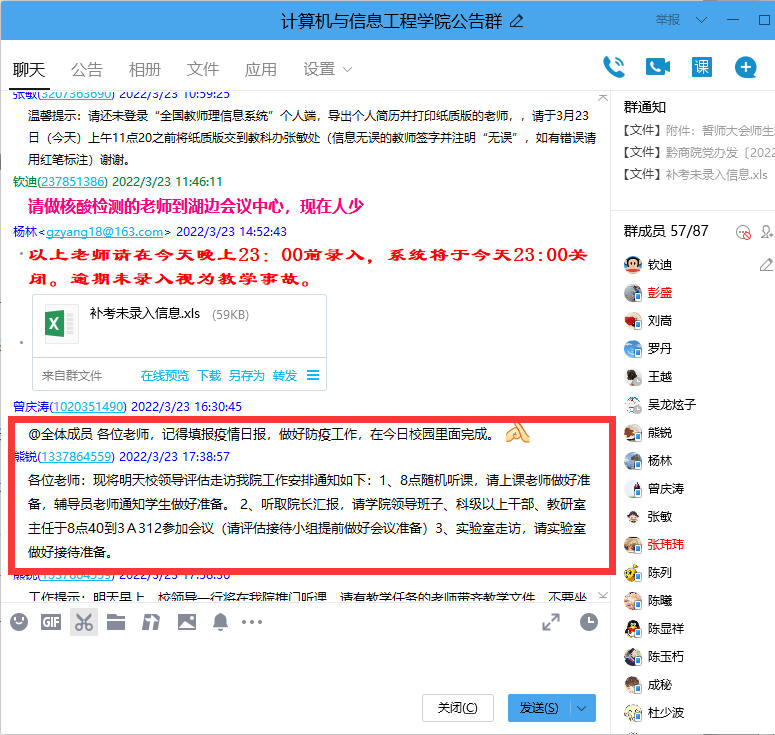The image size is (775, 735).
Task: Open message history clock icon
Action: click(x=589, y=622)
